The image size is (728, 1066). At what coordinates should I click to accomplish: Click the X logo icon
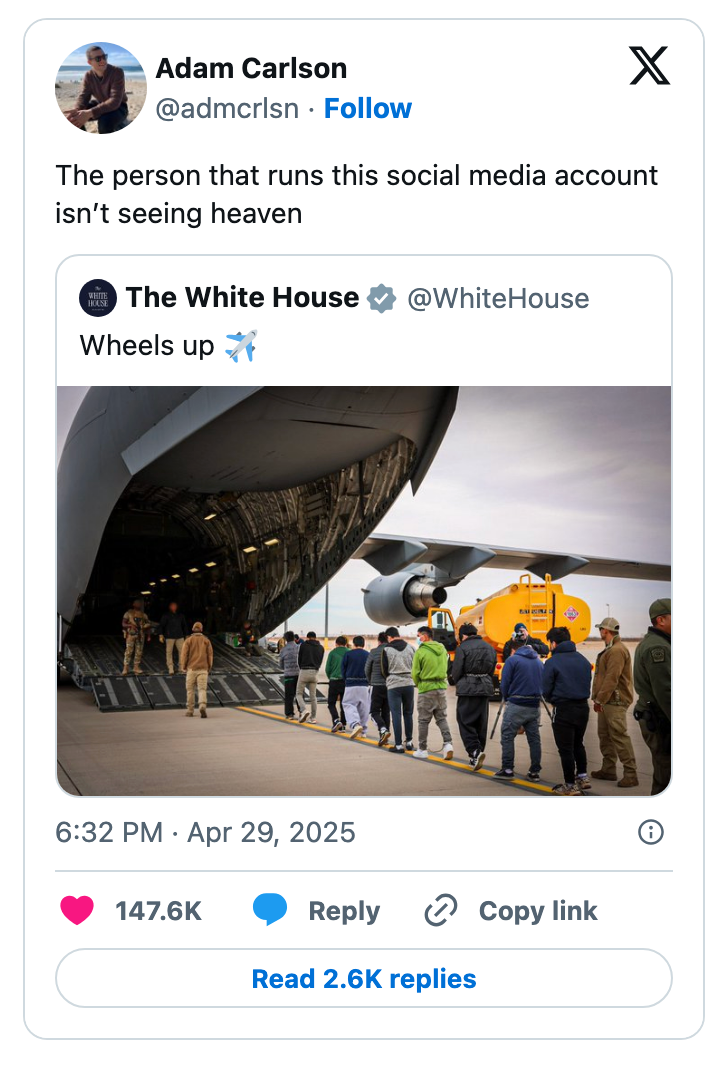coord(649,67)
